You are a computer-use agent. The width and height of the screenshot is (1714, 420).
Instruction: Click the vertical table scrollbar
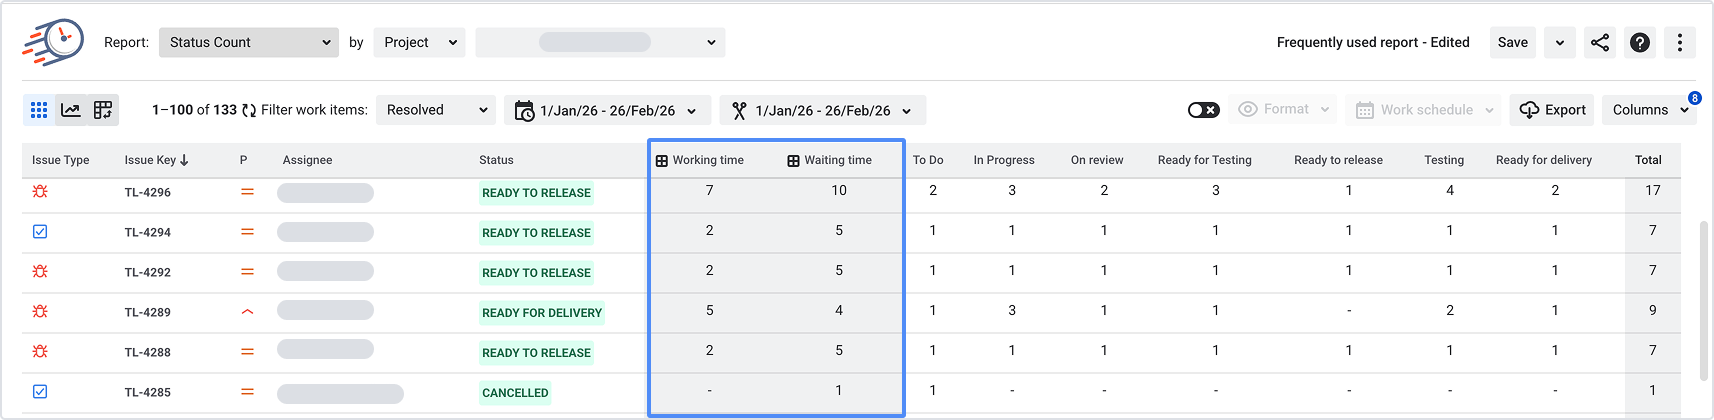click(x=1704, y=300)
